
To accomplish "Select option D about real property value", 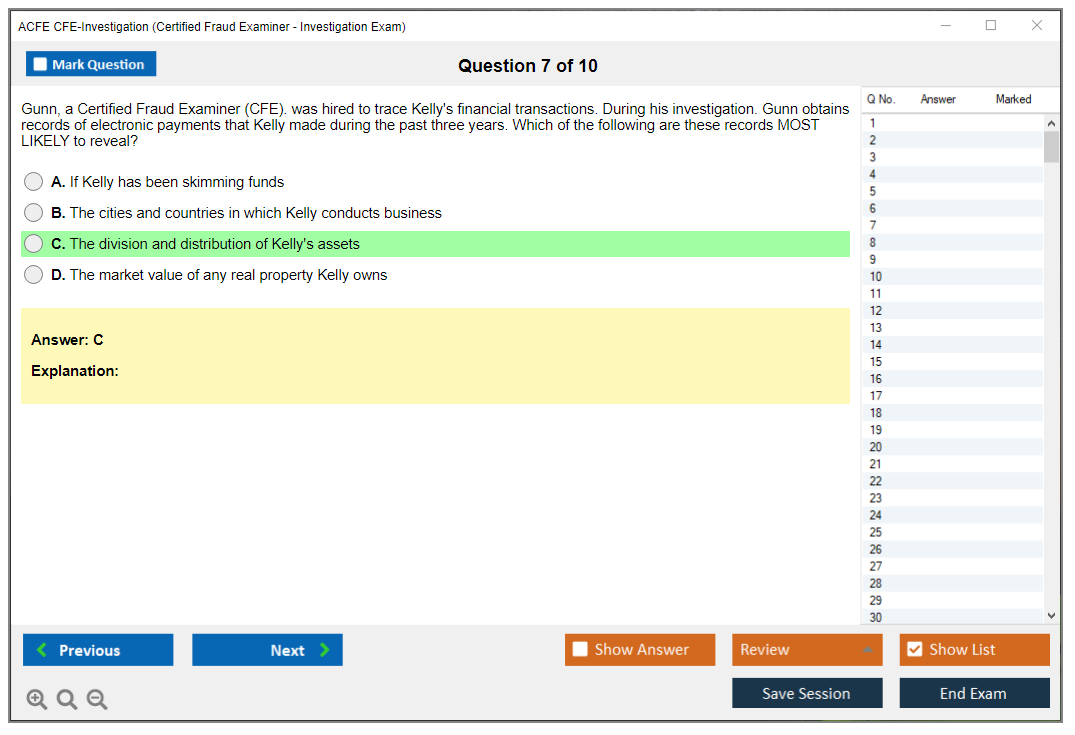I will click(34, 275).
